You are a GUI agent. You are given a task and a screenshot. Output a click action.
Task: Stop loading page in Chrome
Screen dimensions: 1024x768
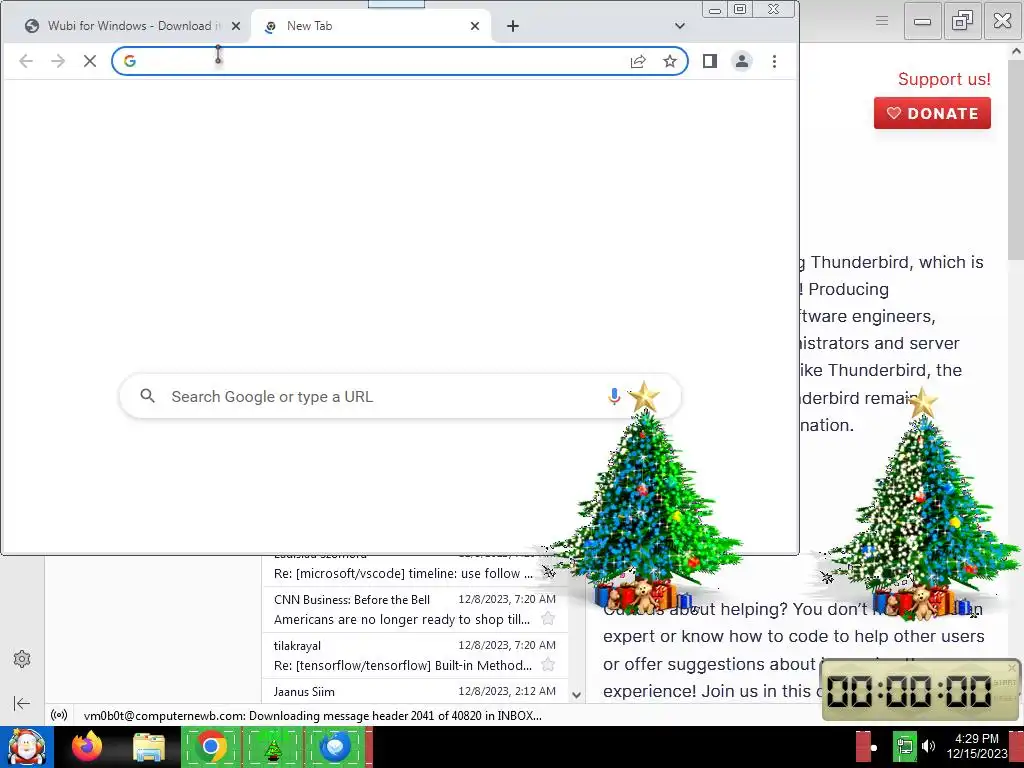[90, 61]
